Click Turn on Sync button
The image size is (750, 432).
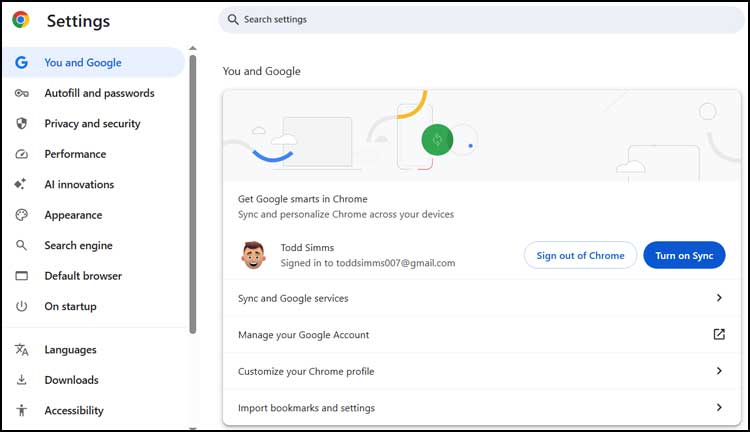pos(684,255)
